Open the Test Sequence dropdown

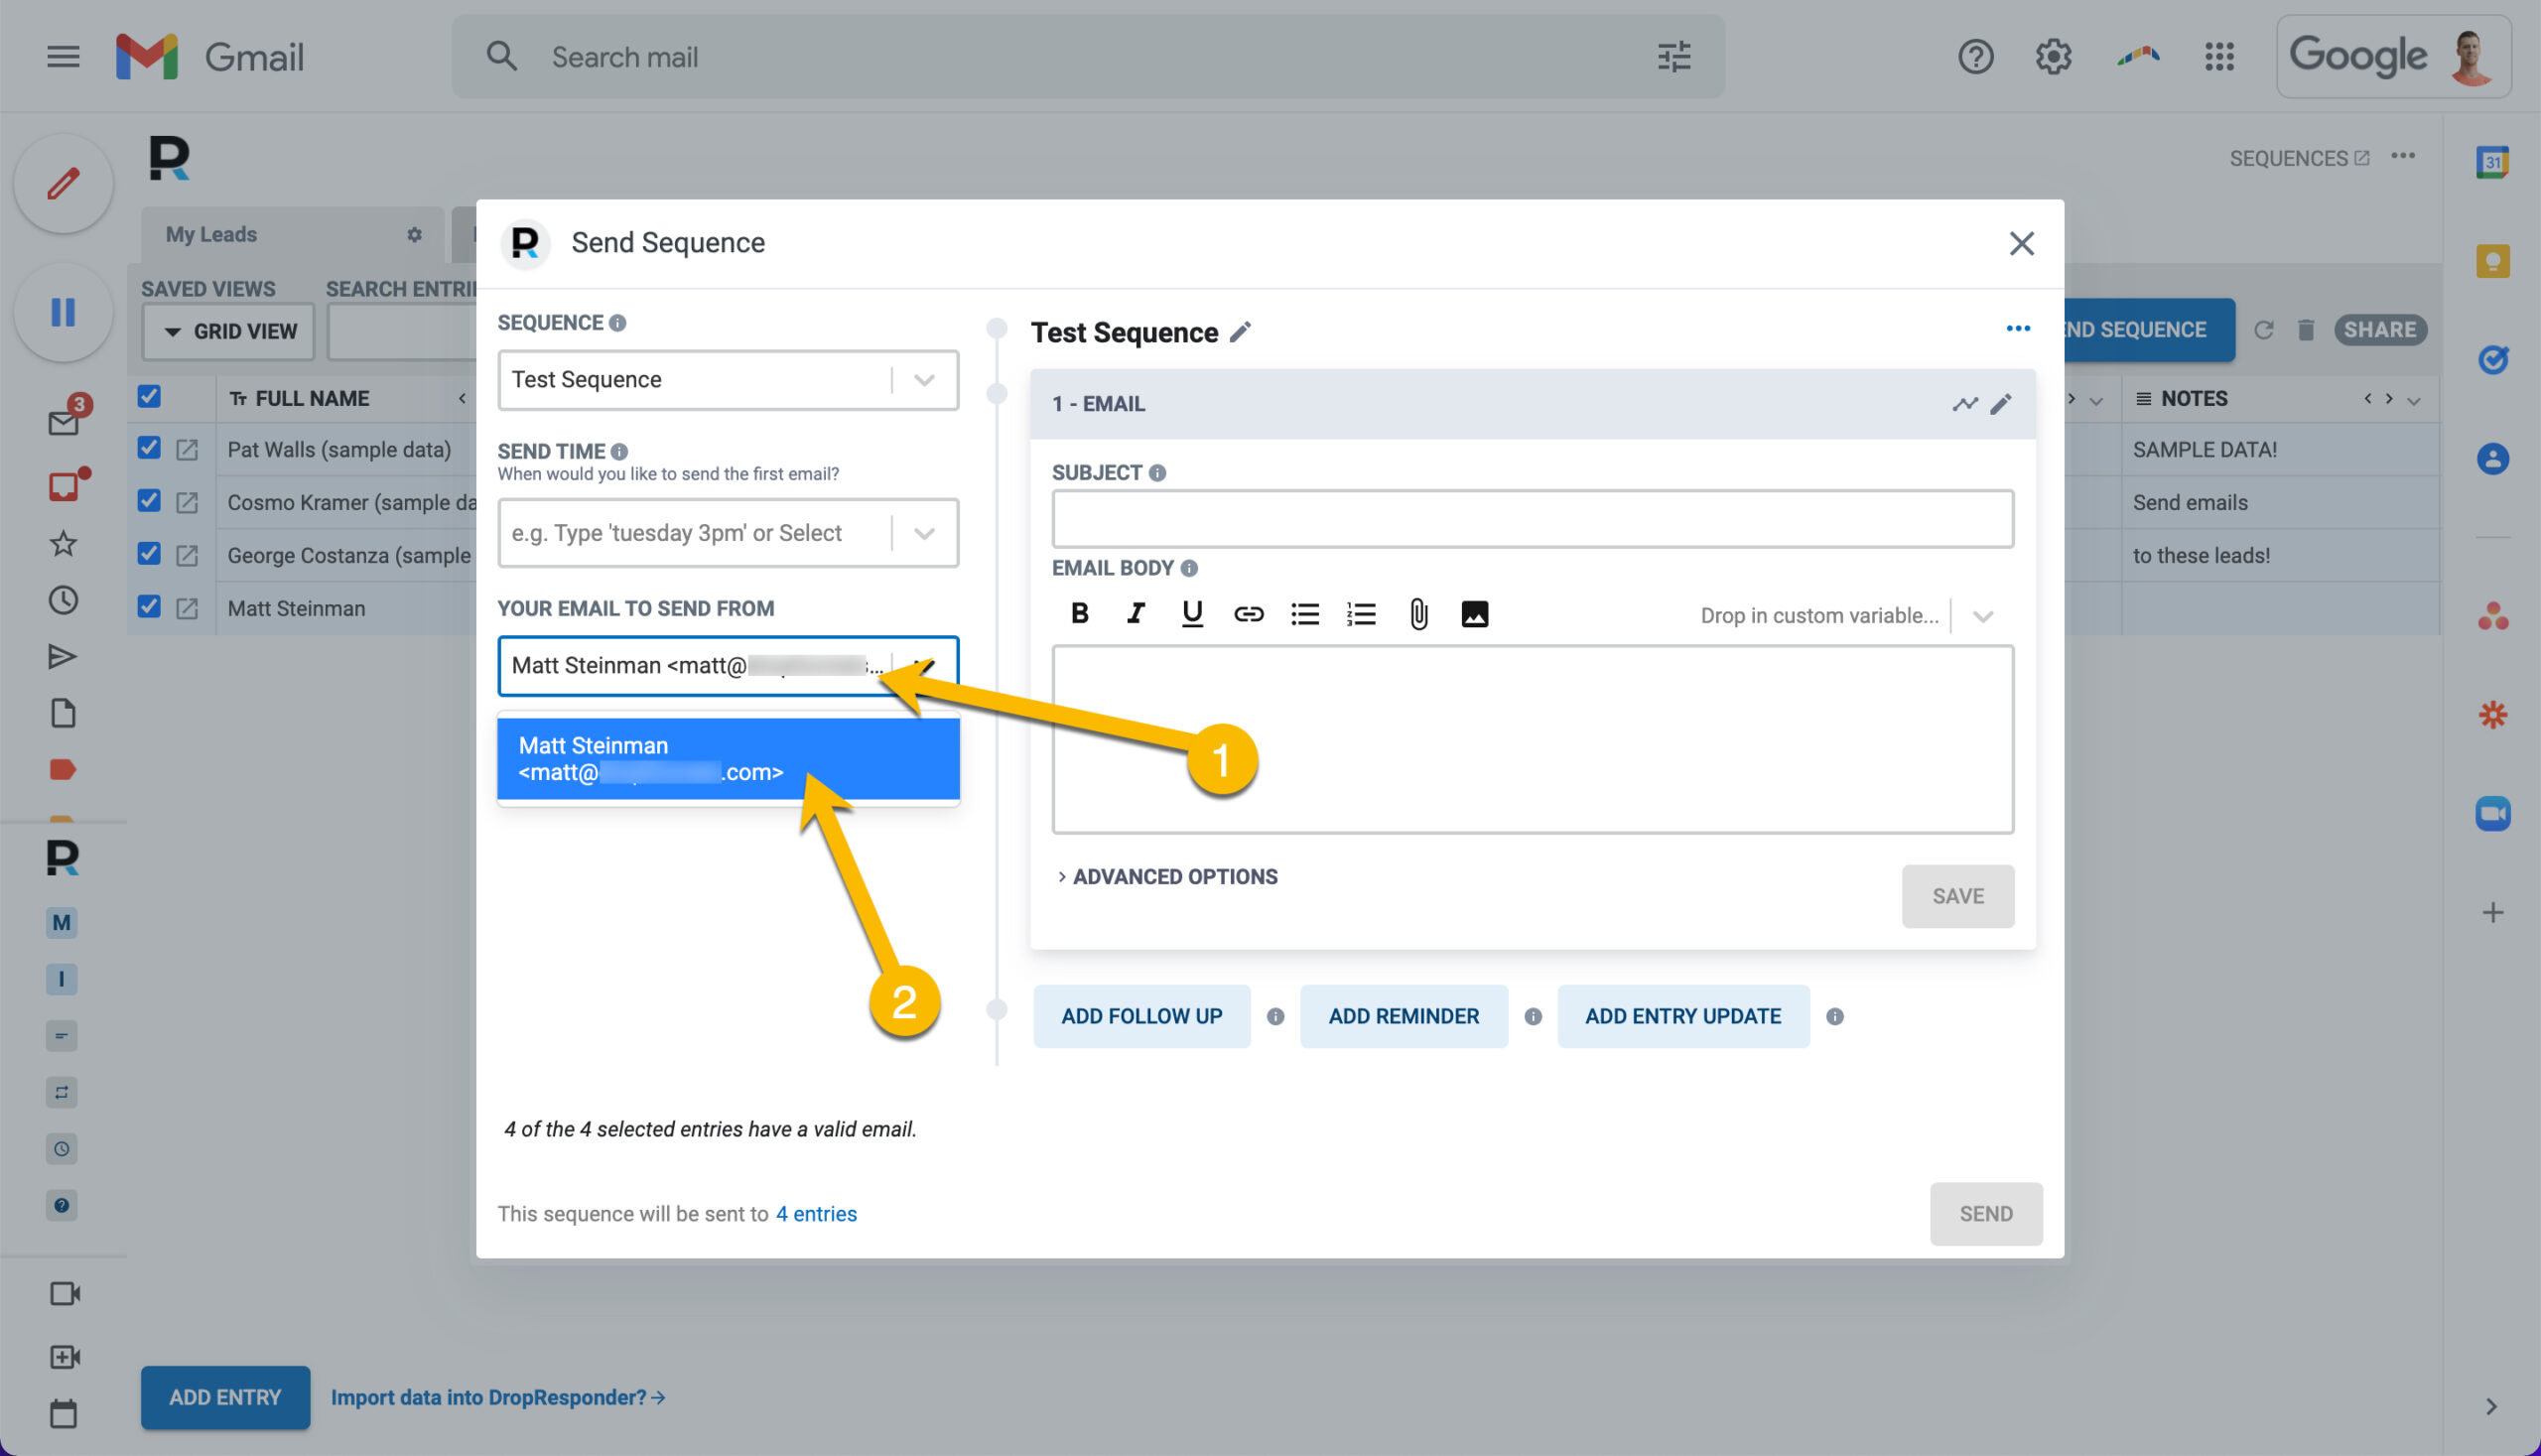(x=728, y=380)
